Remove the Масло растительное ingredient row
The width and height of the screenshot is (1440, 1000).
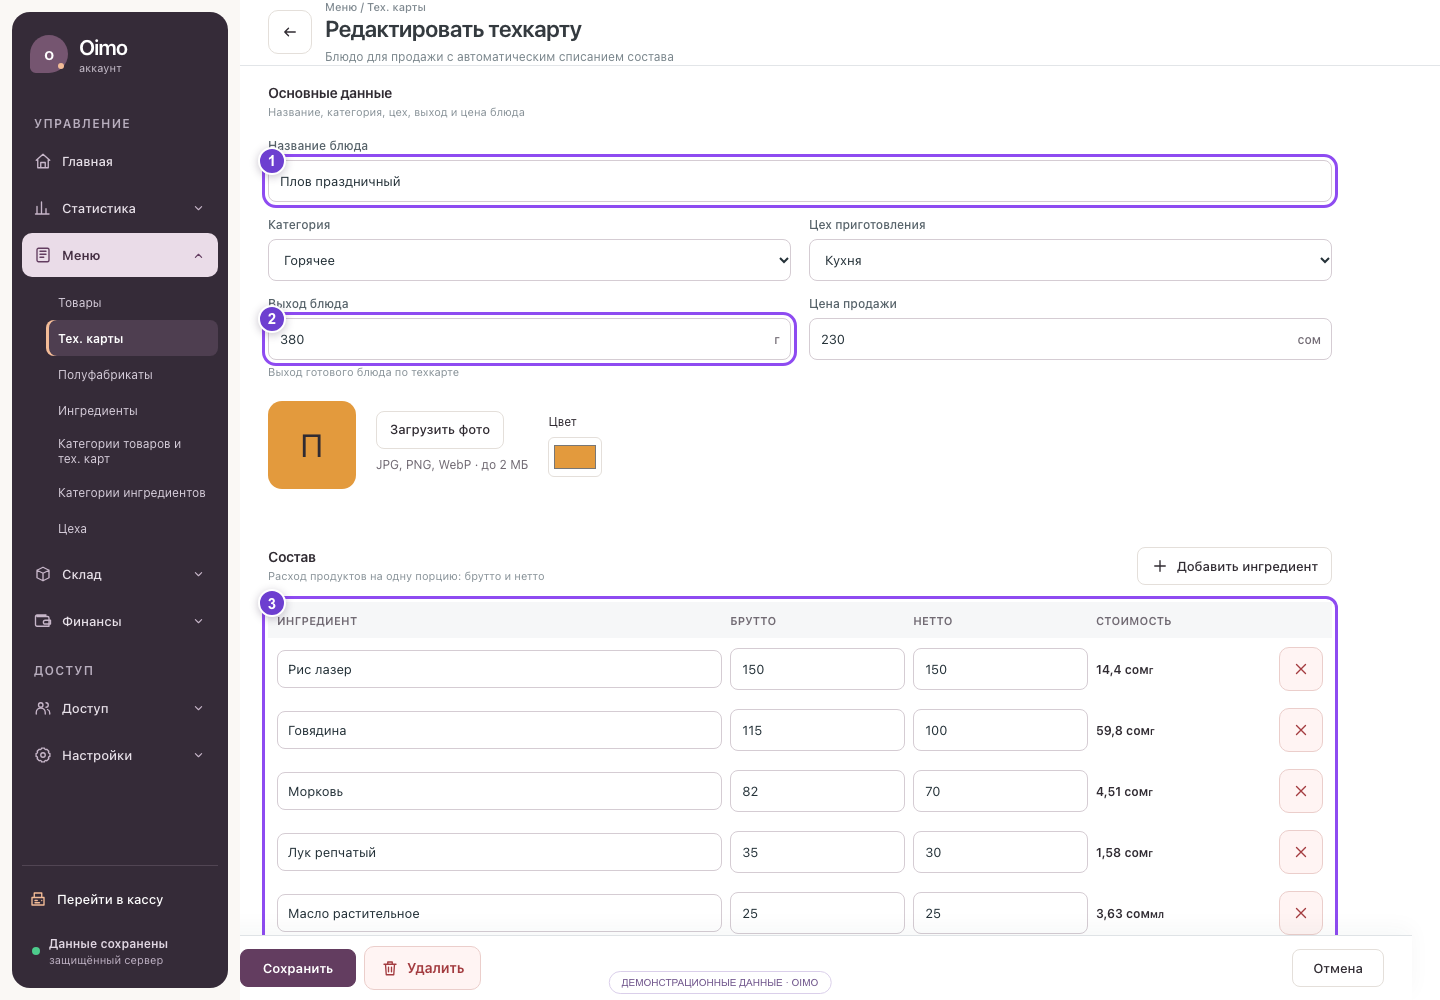[x=1301, y=913]
